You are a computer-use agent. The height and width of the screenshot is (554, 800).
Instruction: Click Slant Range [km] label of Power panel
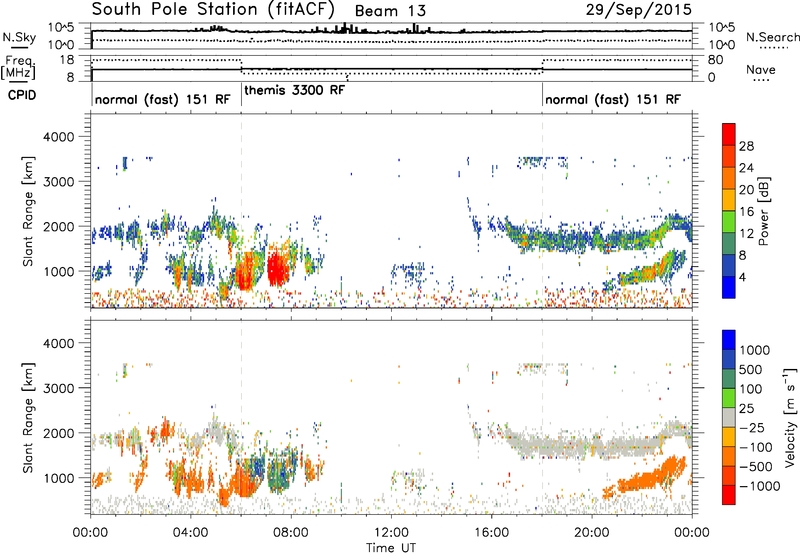(x=28, y=211)
